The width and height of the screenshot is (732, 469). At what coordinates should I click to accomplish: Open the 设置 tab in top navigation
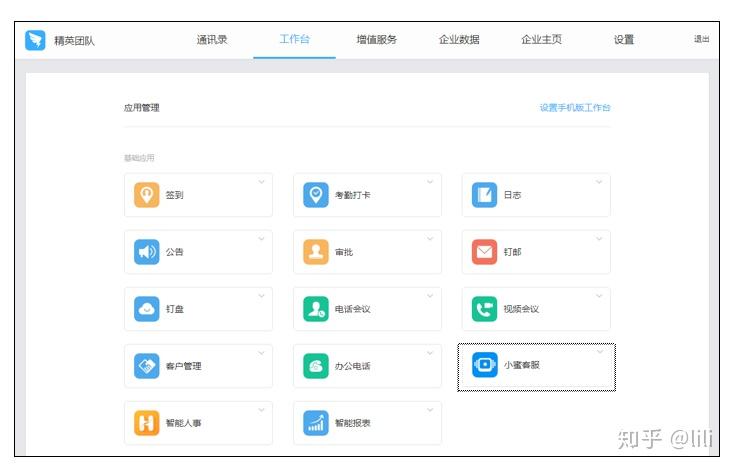pos(624,40)
